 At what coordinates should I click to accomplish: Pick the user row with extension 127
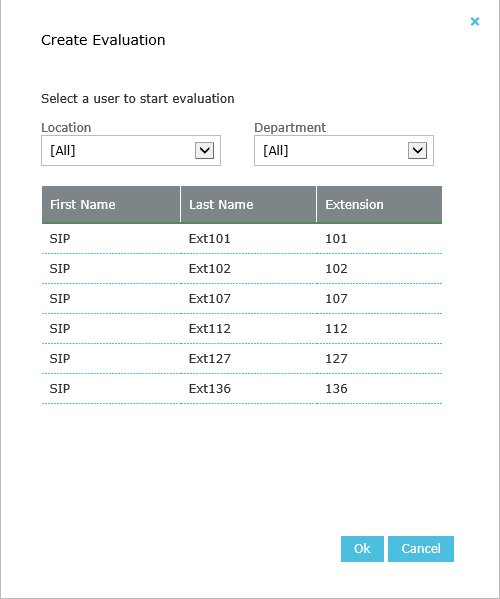pos(242,359)
